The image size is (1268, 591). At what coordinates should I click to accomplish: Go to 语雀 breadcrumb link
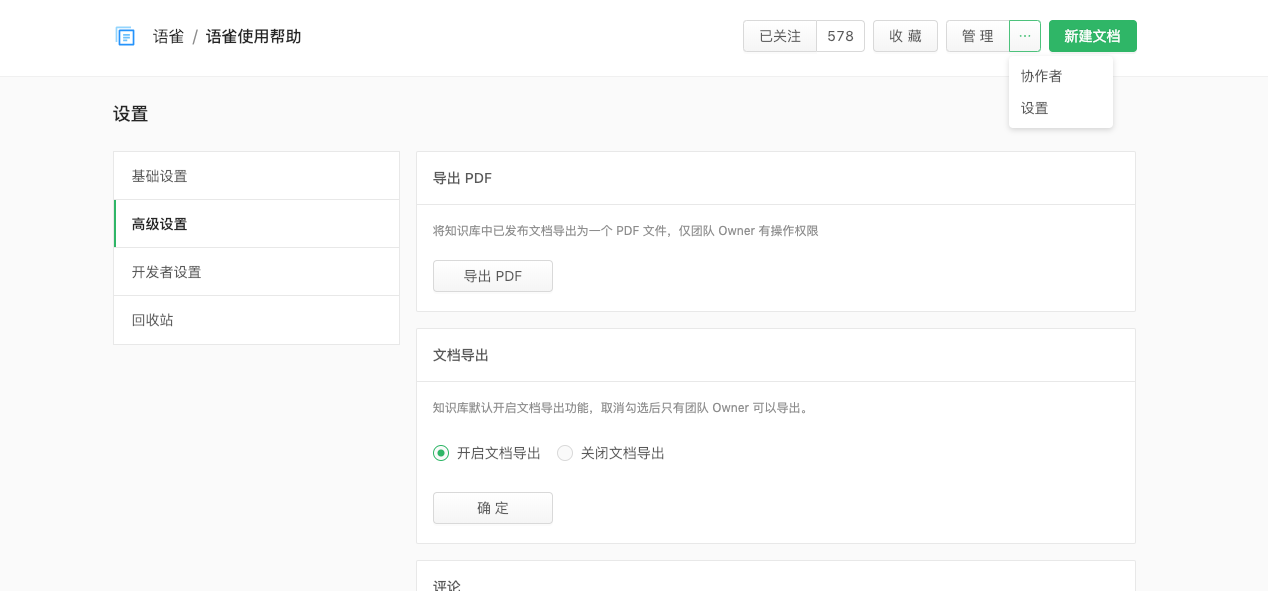168,37
